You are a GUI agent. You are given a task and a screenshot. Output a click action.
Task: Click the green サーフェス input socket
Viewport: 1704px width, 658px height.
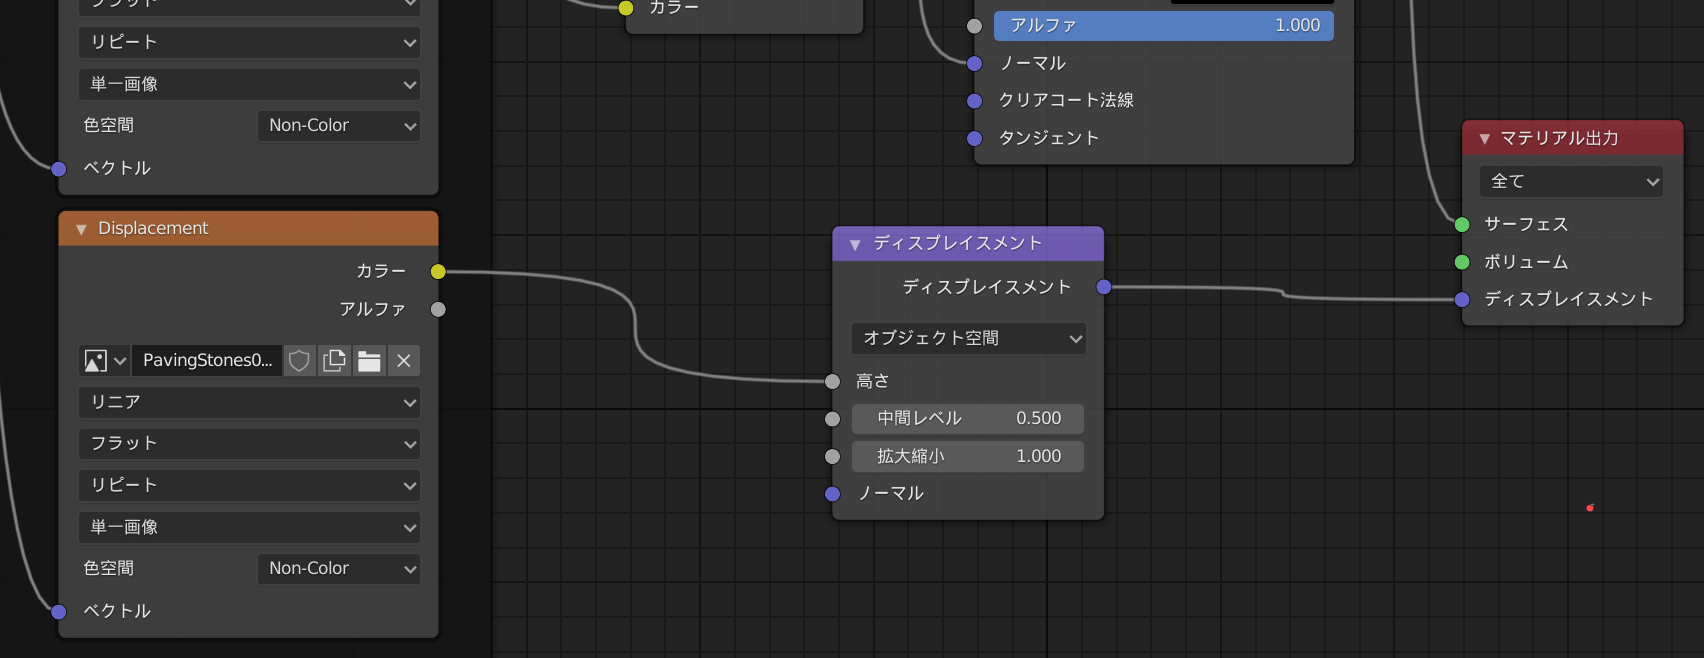click(1462, 225)
